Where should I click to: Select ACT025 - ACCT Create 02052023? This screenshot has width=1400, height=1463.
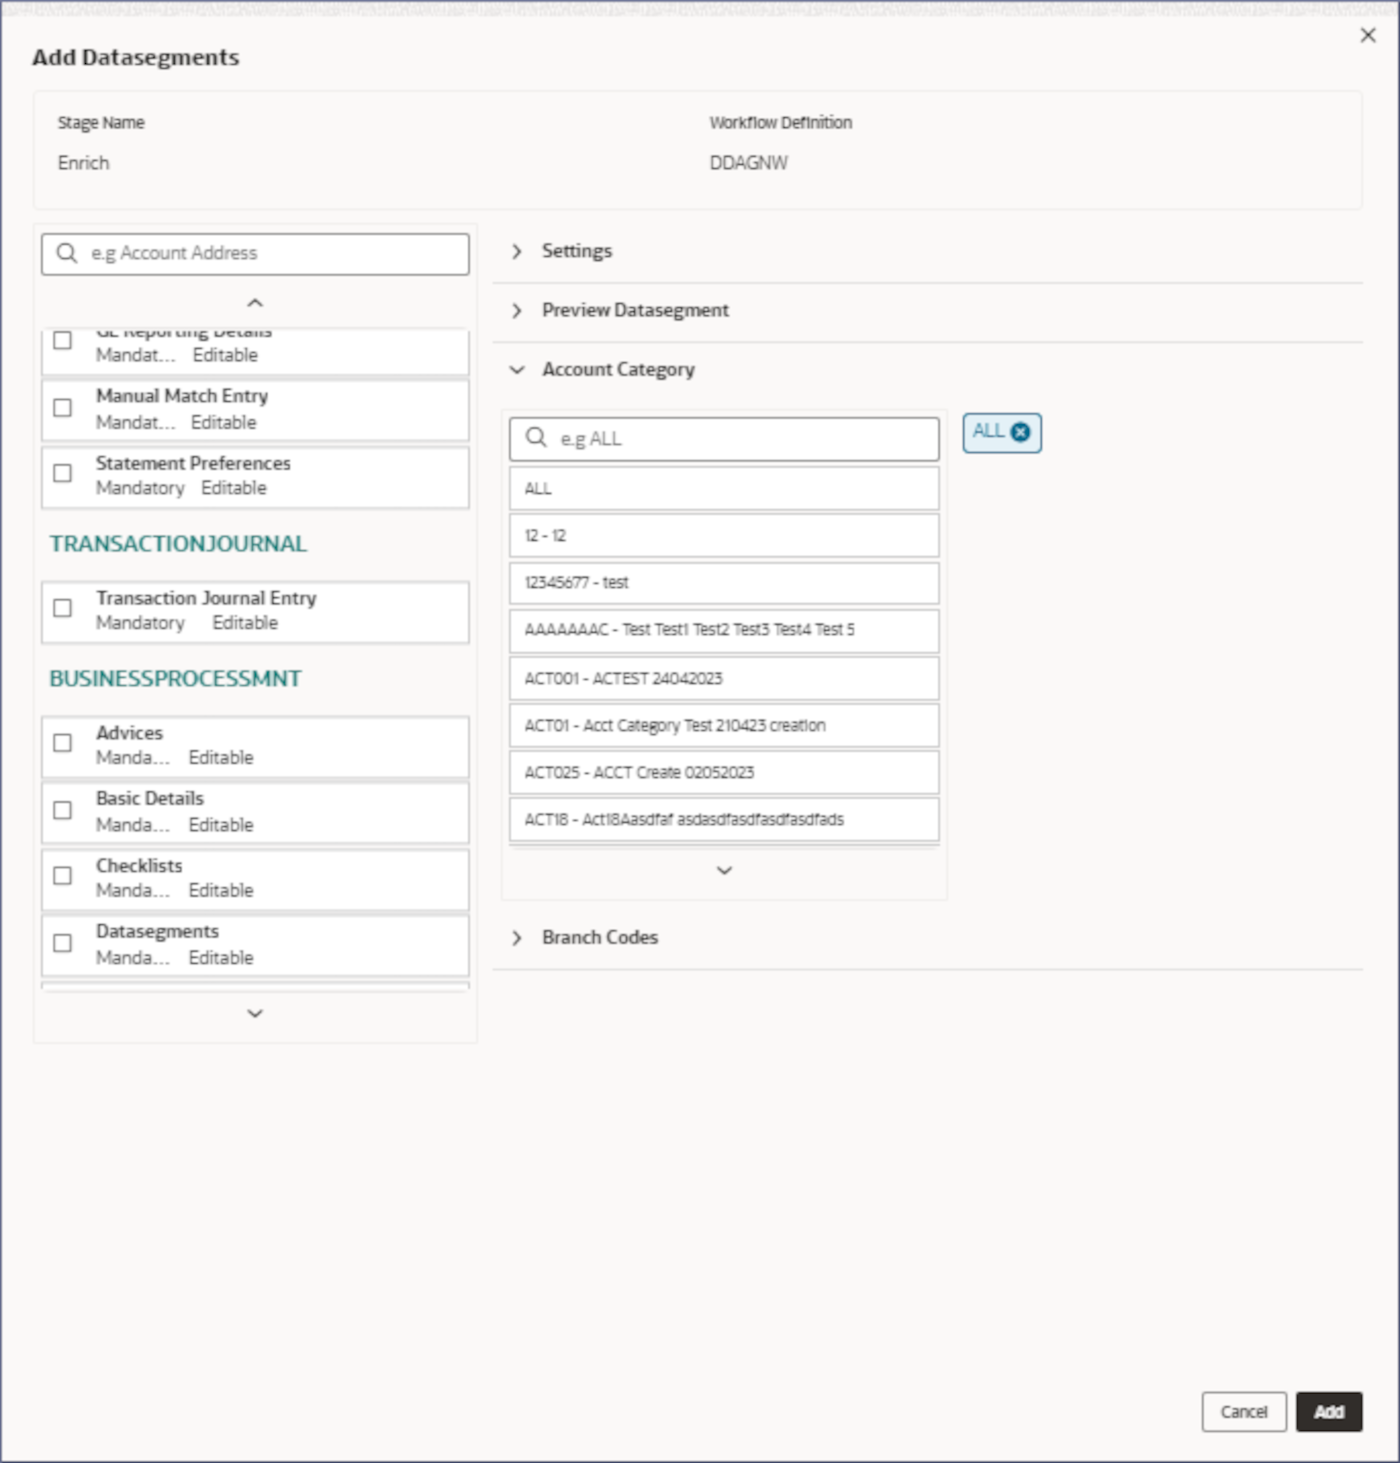724,772
